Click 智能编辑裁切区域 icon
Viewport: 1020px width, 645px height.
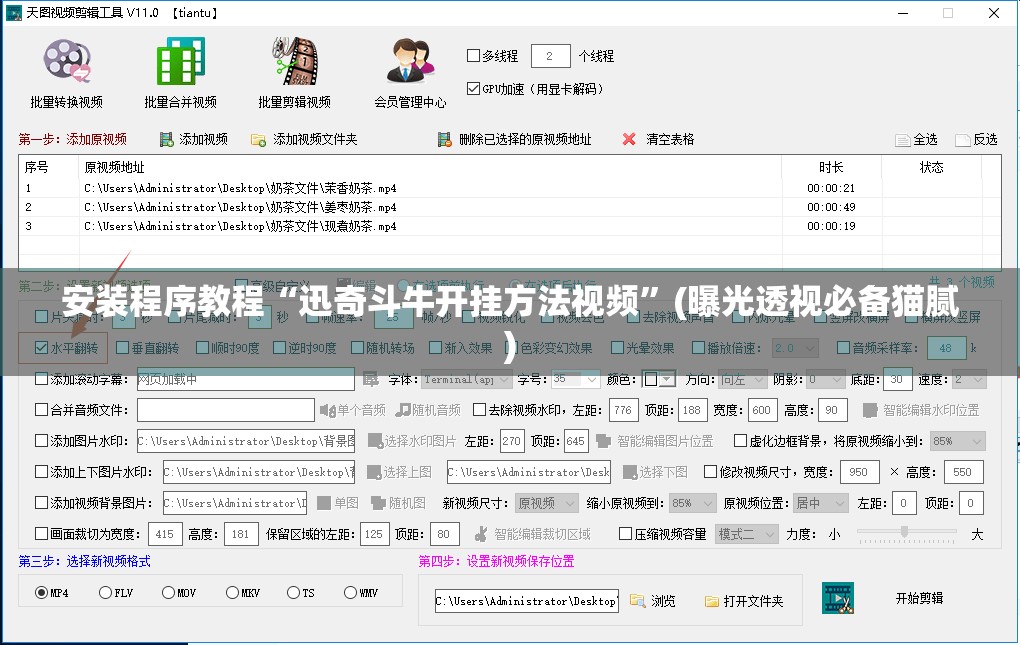(x=481, y=534)
